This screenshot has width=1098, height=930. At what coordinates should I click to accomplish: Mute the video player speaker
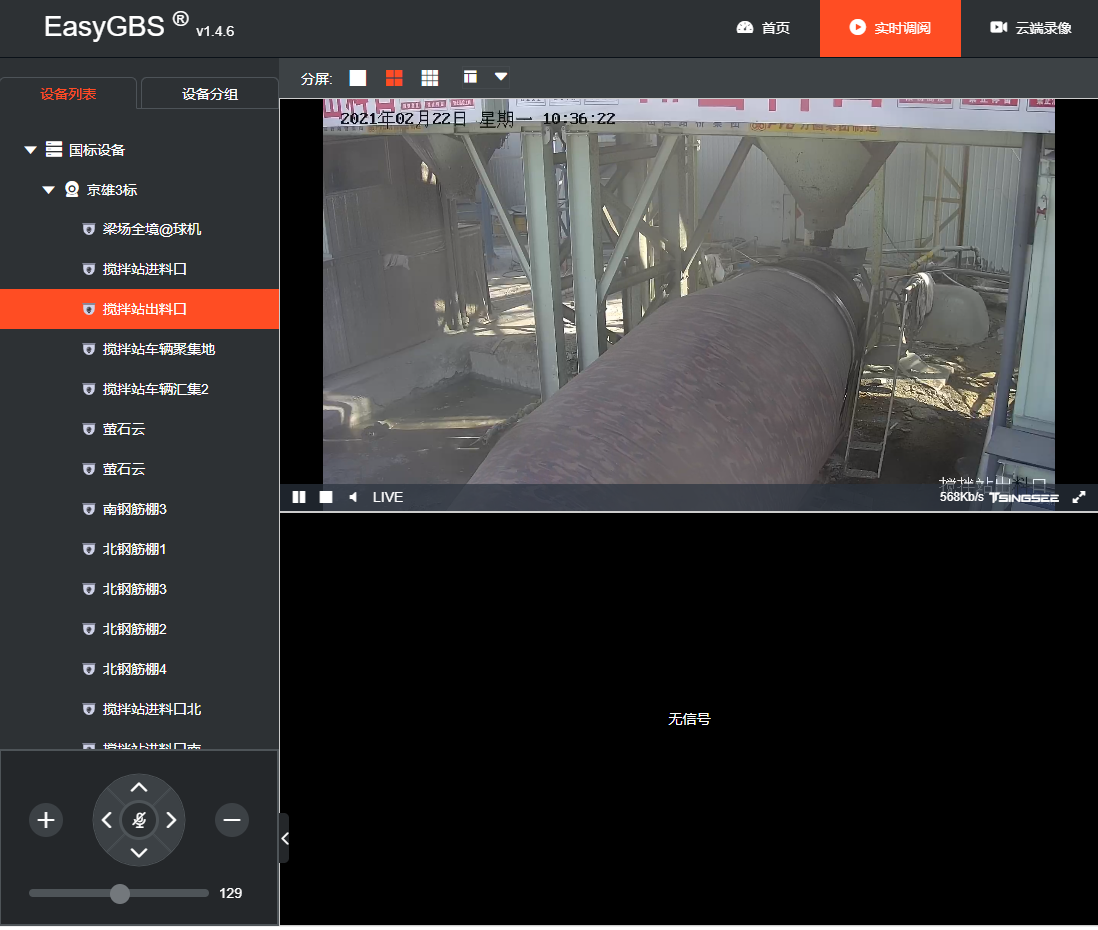coord(353,497)
